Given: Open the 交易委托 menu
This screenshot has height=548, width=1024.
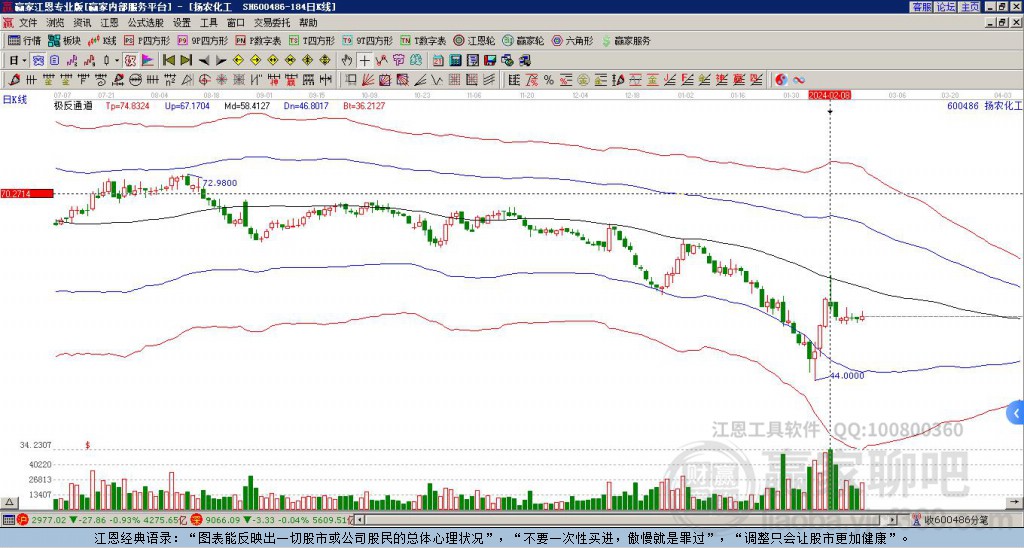Looking at the screenshot, I should point(272,23).
